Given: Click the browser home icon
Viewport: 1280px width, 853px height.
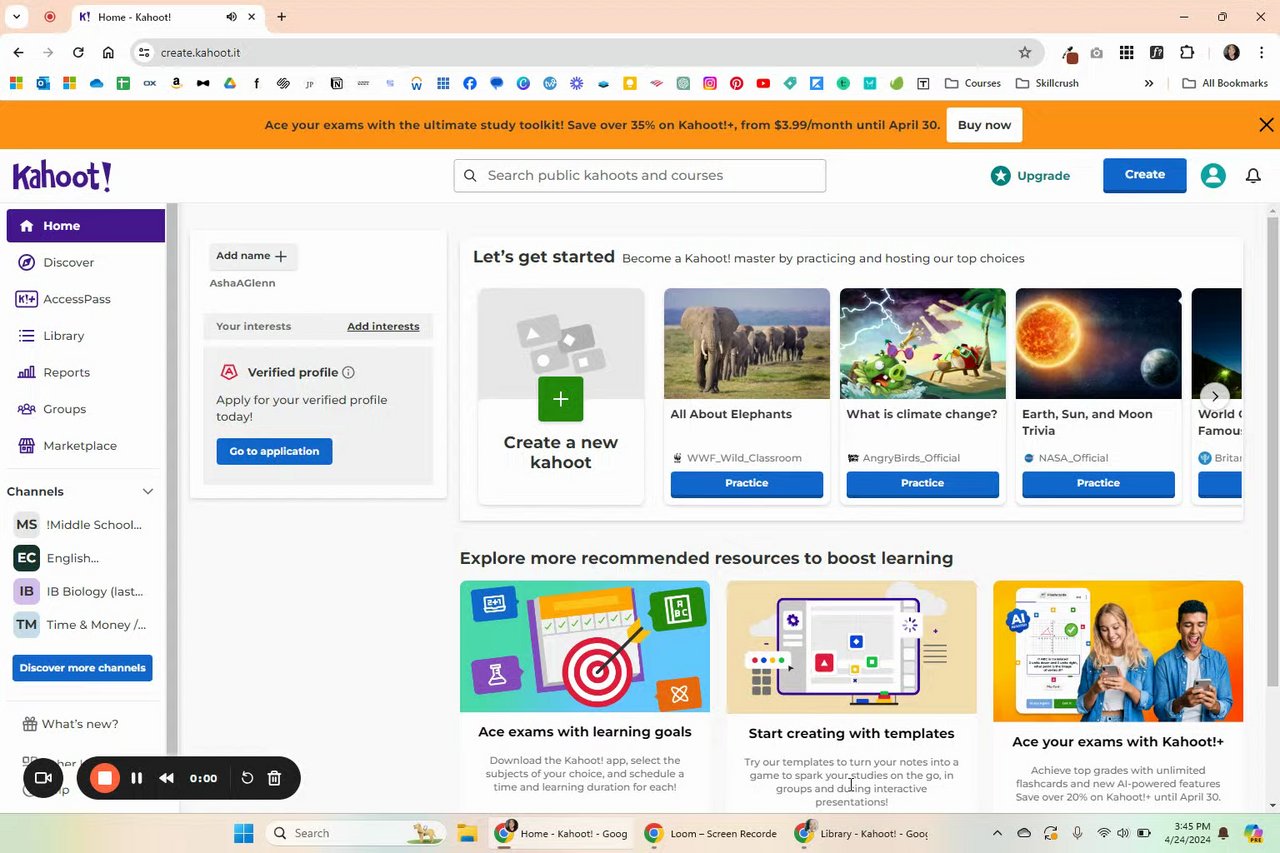Looking at the screenshot, I should 108,52.
